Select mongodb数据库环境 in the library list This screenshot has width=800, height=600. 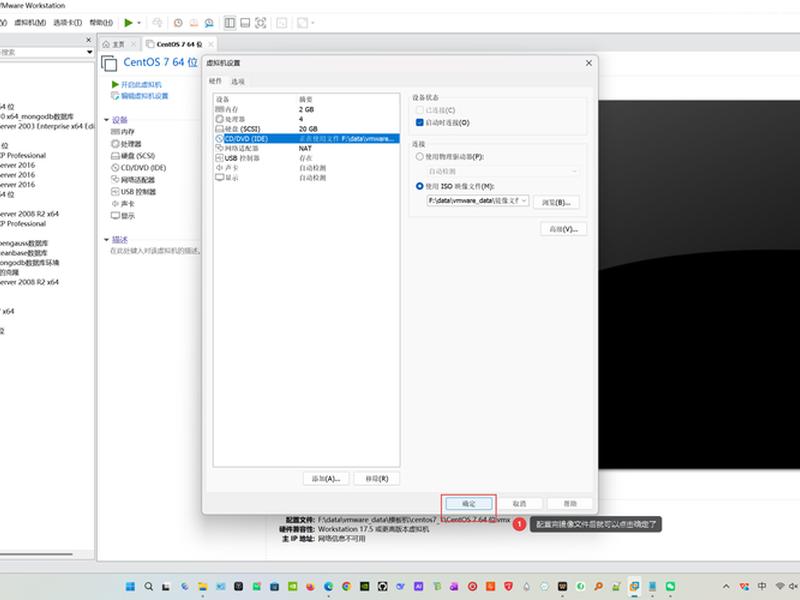click(x=30, y=263)
